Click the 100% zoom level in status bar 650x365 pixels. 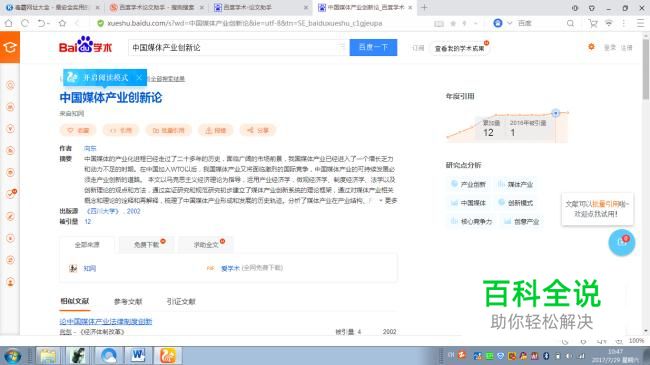(636, 341)
